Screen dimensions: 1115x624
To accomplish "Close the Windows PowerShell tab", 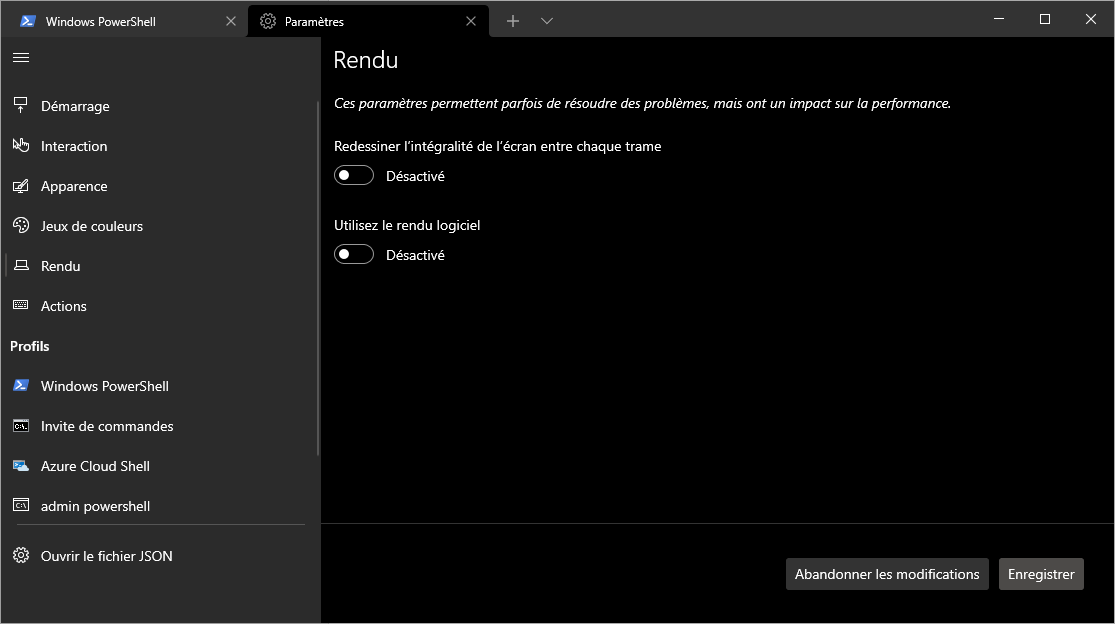I will (231, 21).
